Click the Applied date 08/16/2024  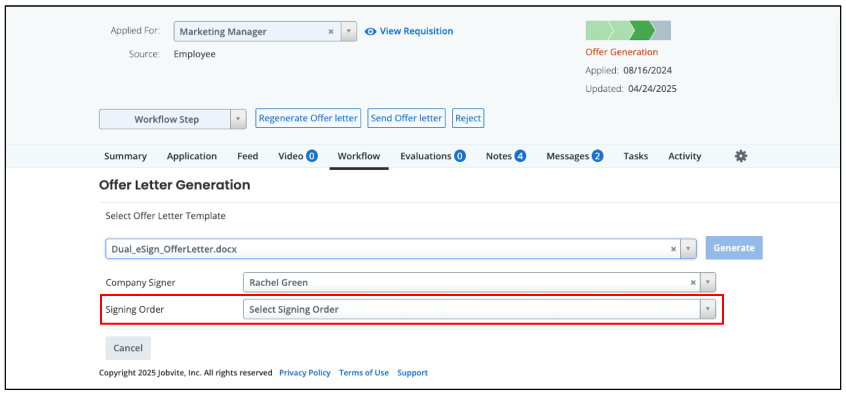coord(647,70)
